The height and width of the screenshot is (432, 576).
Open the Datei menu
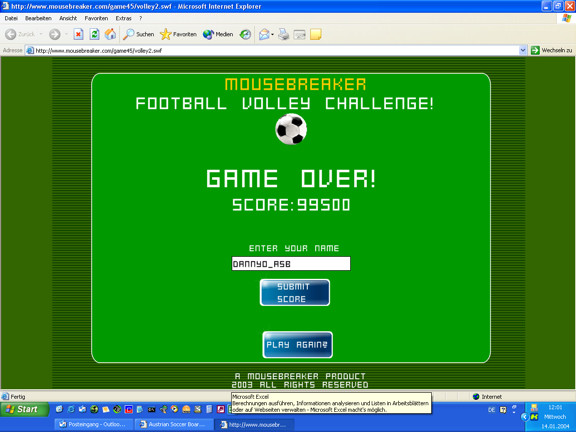coord(11,18)
